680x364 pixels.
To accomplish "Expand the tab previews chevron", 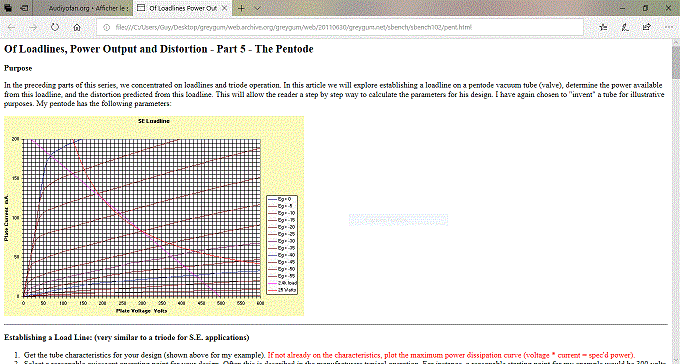I will tap(257, 8).
